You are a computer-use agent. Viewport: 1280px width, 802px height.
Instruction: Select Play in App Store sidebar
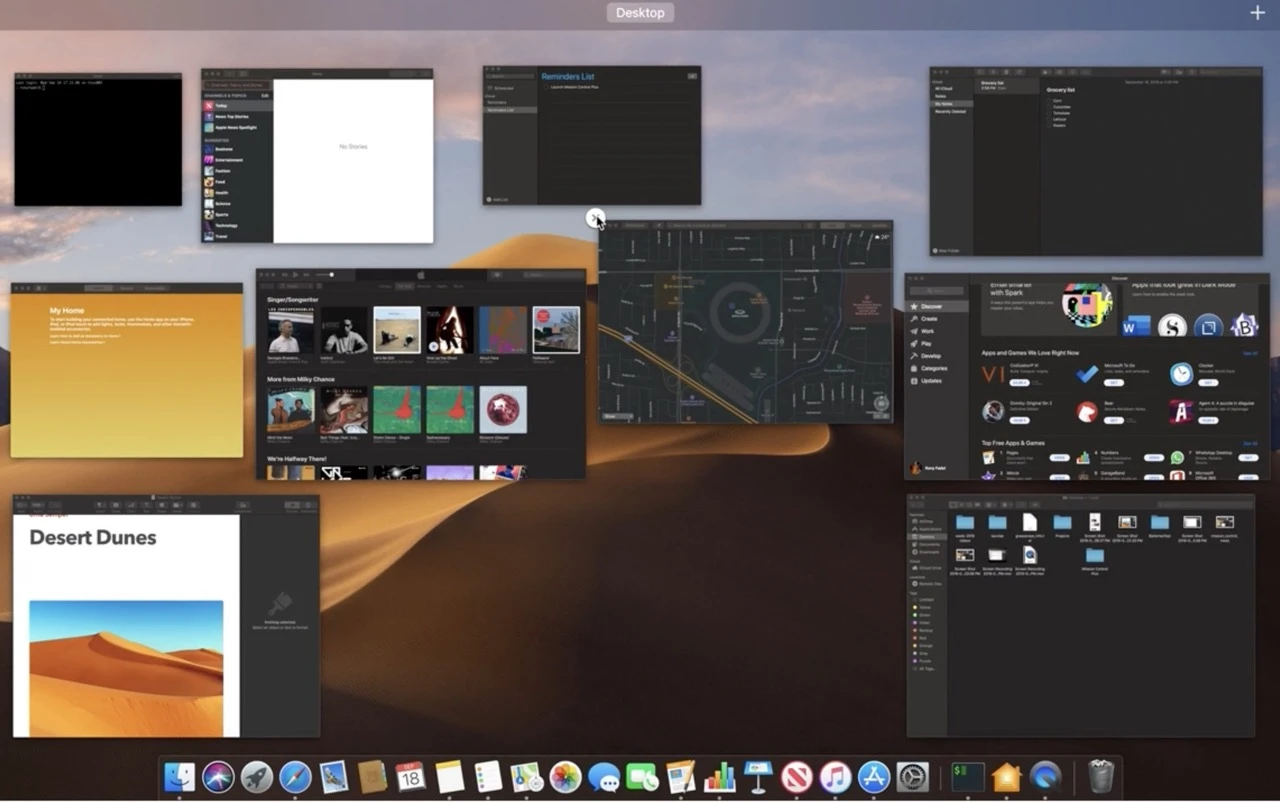[x=937, y=343]
